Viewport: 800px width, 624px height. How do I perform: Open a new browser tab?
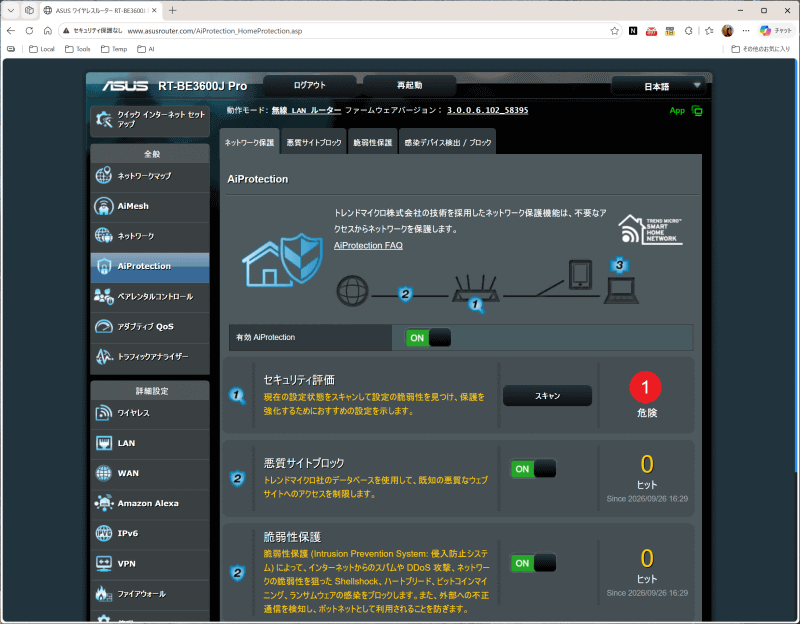[x=172, y=10]
